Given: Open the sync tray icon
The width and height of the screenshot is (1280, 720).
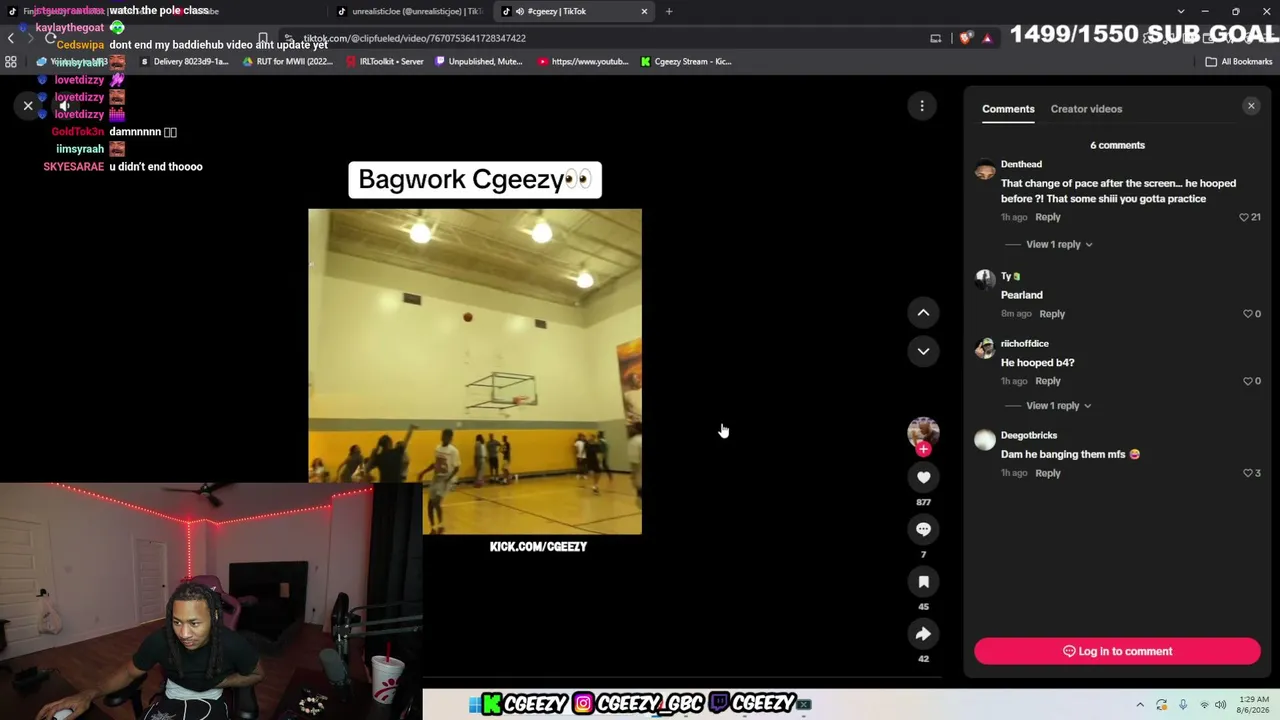Looking at the screenshot, I should 1161,705.
